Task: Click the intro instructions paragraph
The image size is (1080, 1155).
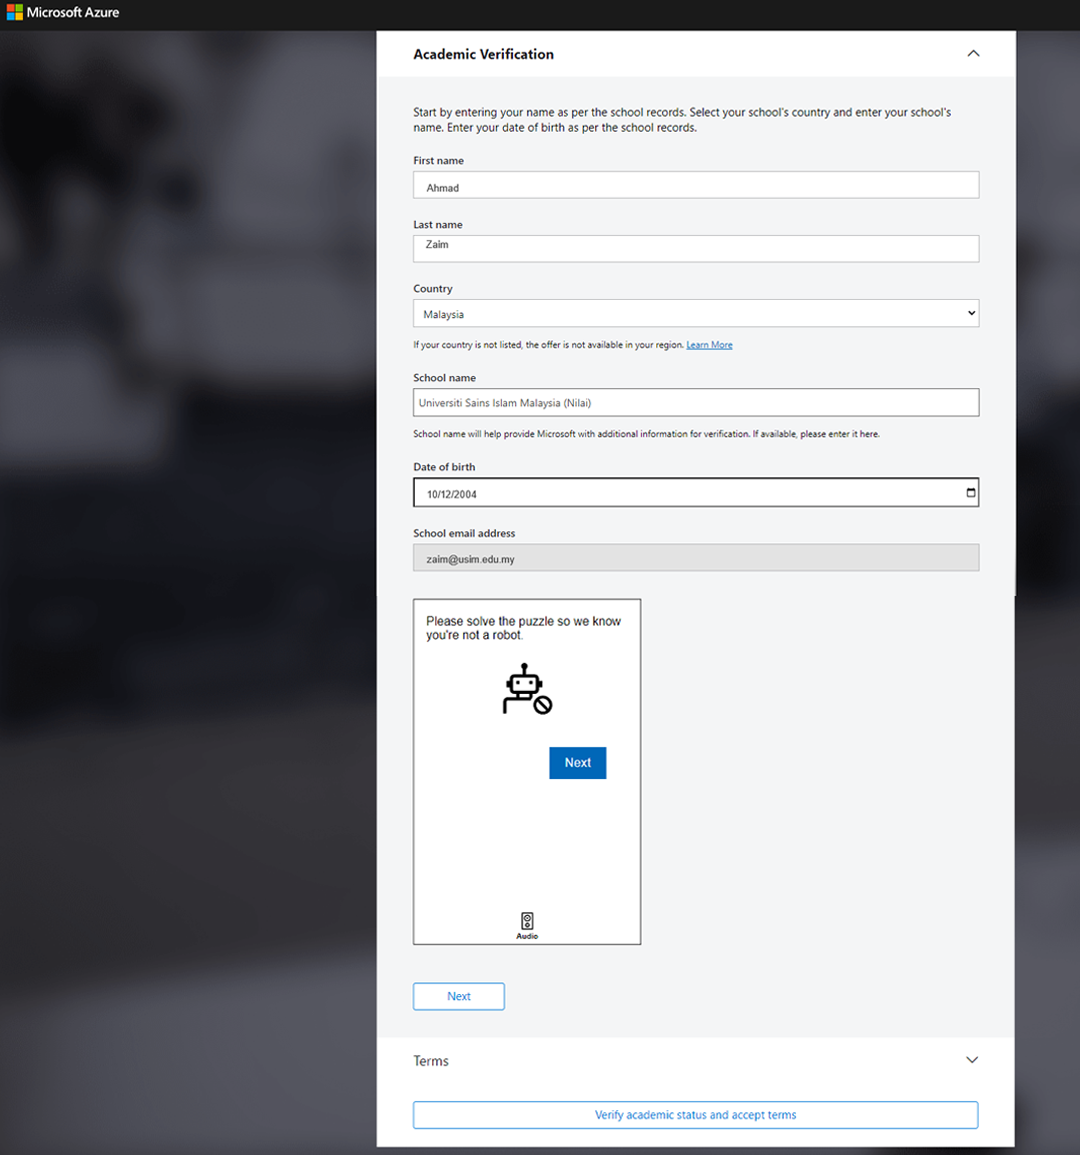Action: [x=682, y=120]
